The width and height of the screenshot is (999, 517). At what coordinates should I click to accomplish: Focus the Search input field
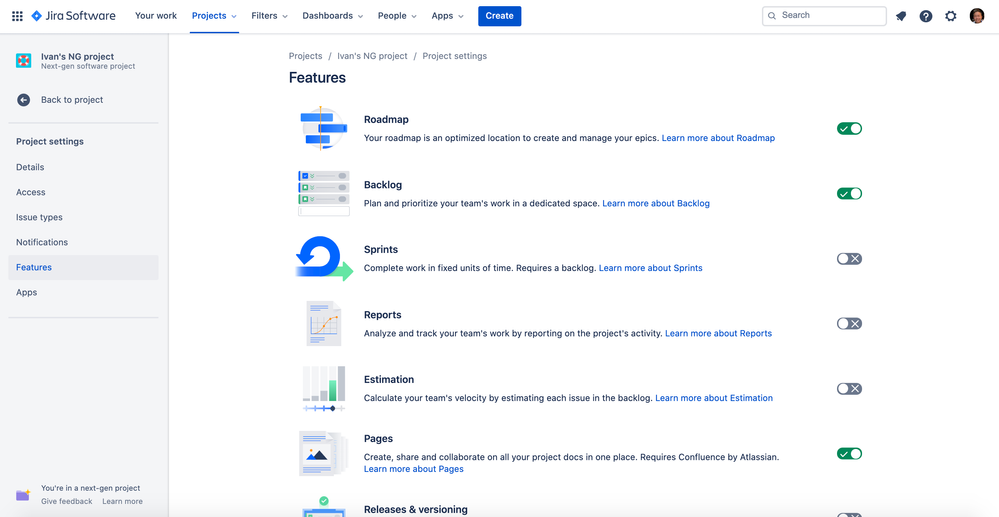(x=824, y=16)
